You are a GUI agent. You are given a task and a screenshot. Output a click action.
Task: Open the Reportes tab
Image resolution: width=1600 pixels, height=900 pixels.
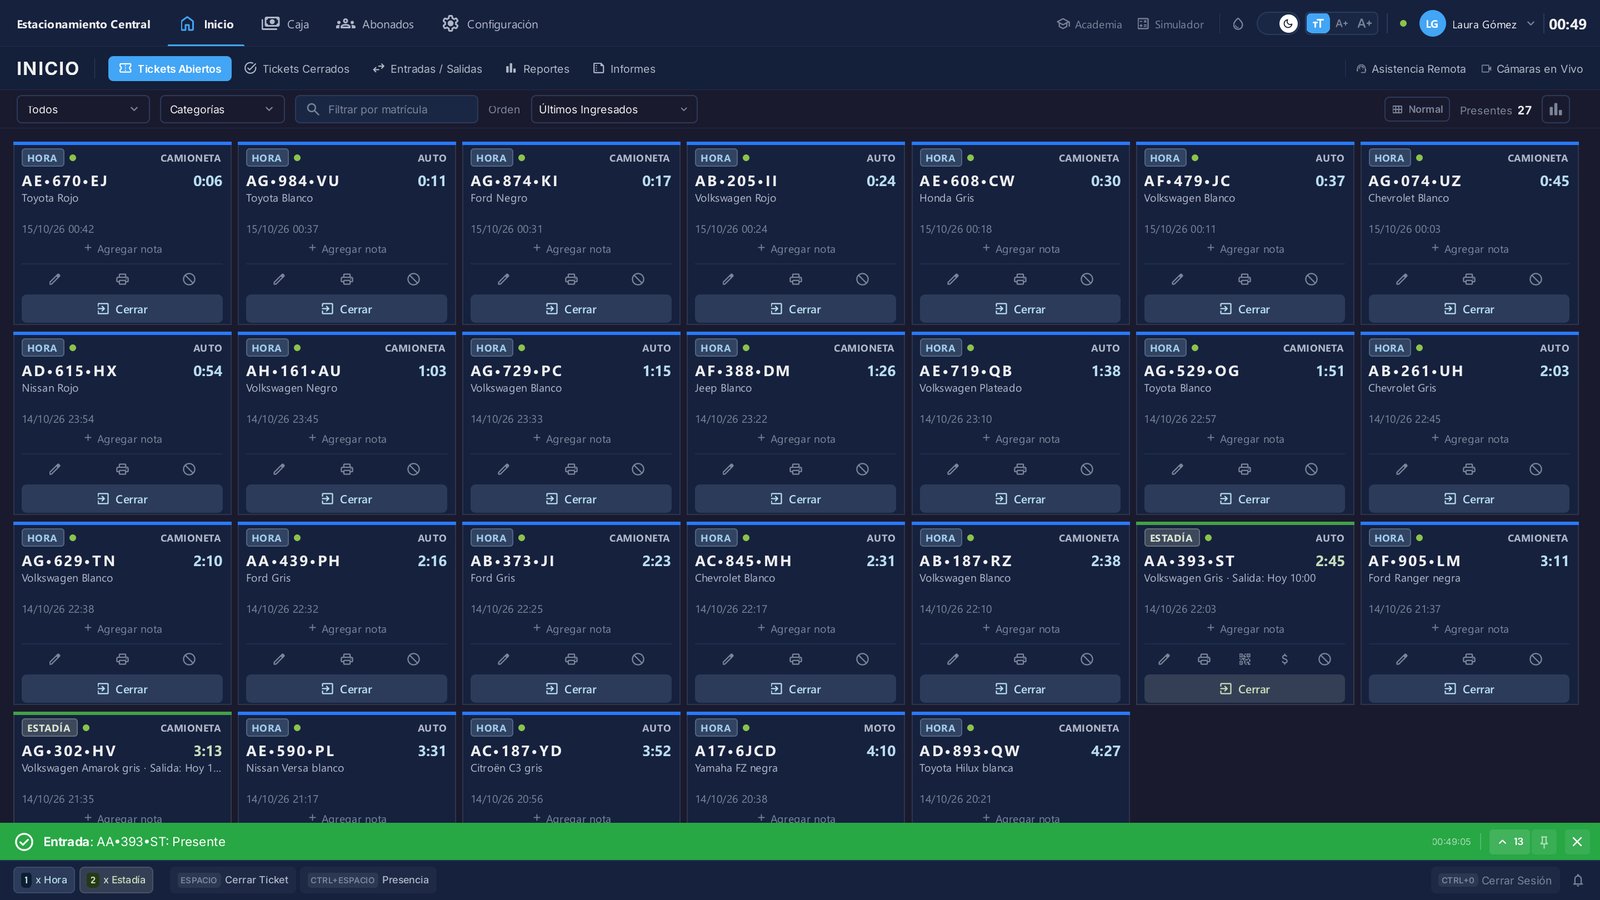537,69
